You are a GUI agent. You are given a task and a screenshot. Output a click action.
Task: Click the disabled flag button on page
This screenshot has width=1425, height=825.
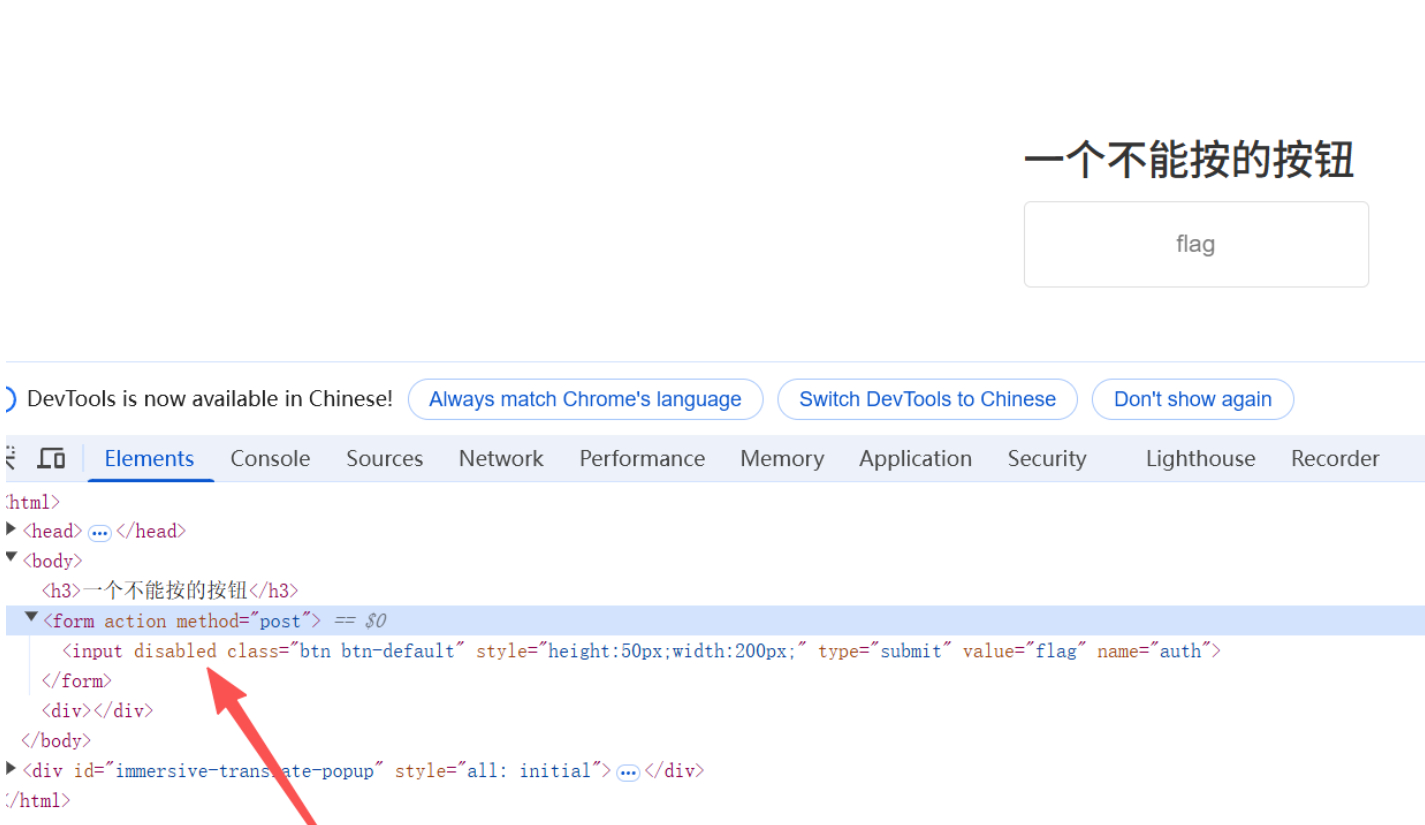point(1196,244)
